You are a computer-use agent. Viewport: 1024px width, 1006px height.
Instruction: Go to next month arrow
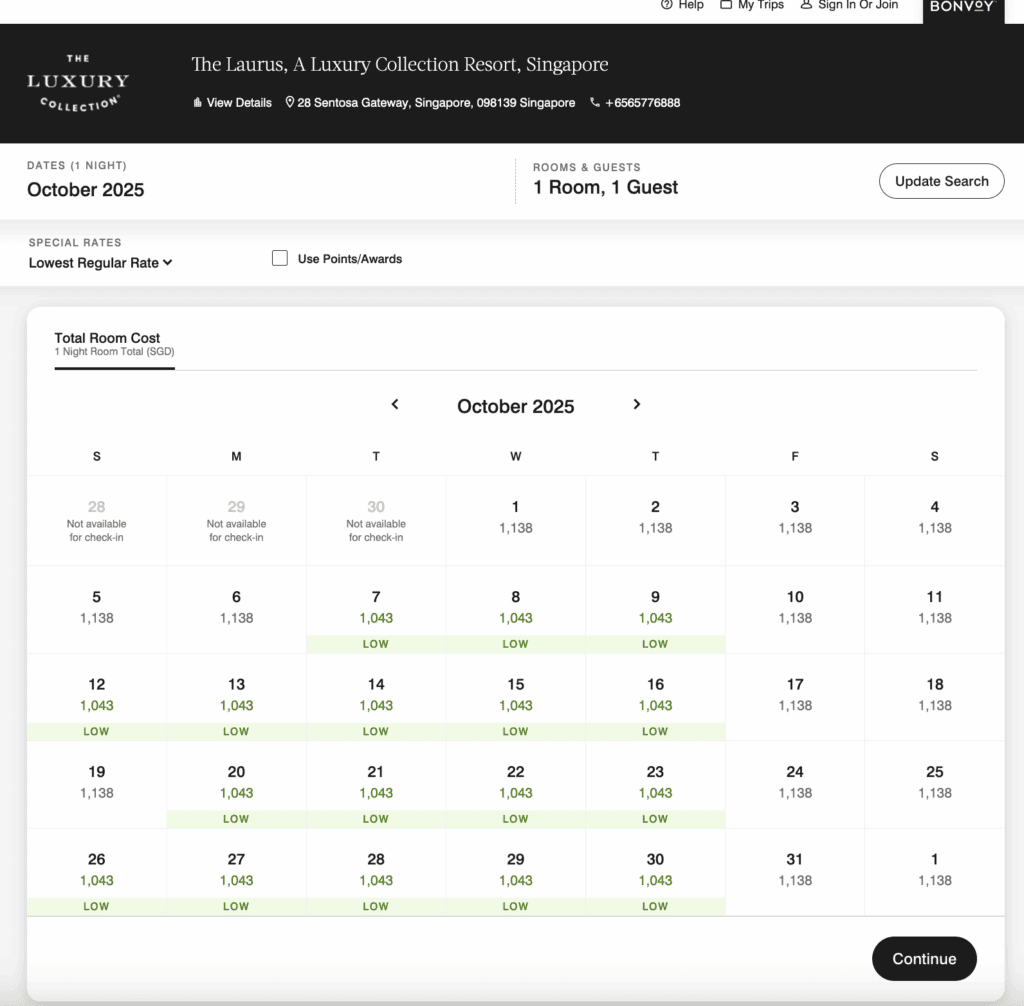point(637,405)
